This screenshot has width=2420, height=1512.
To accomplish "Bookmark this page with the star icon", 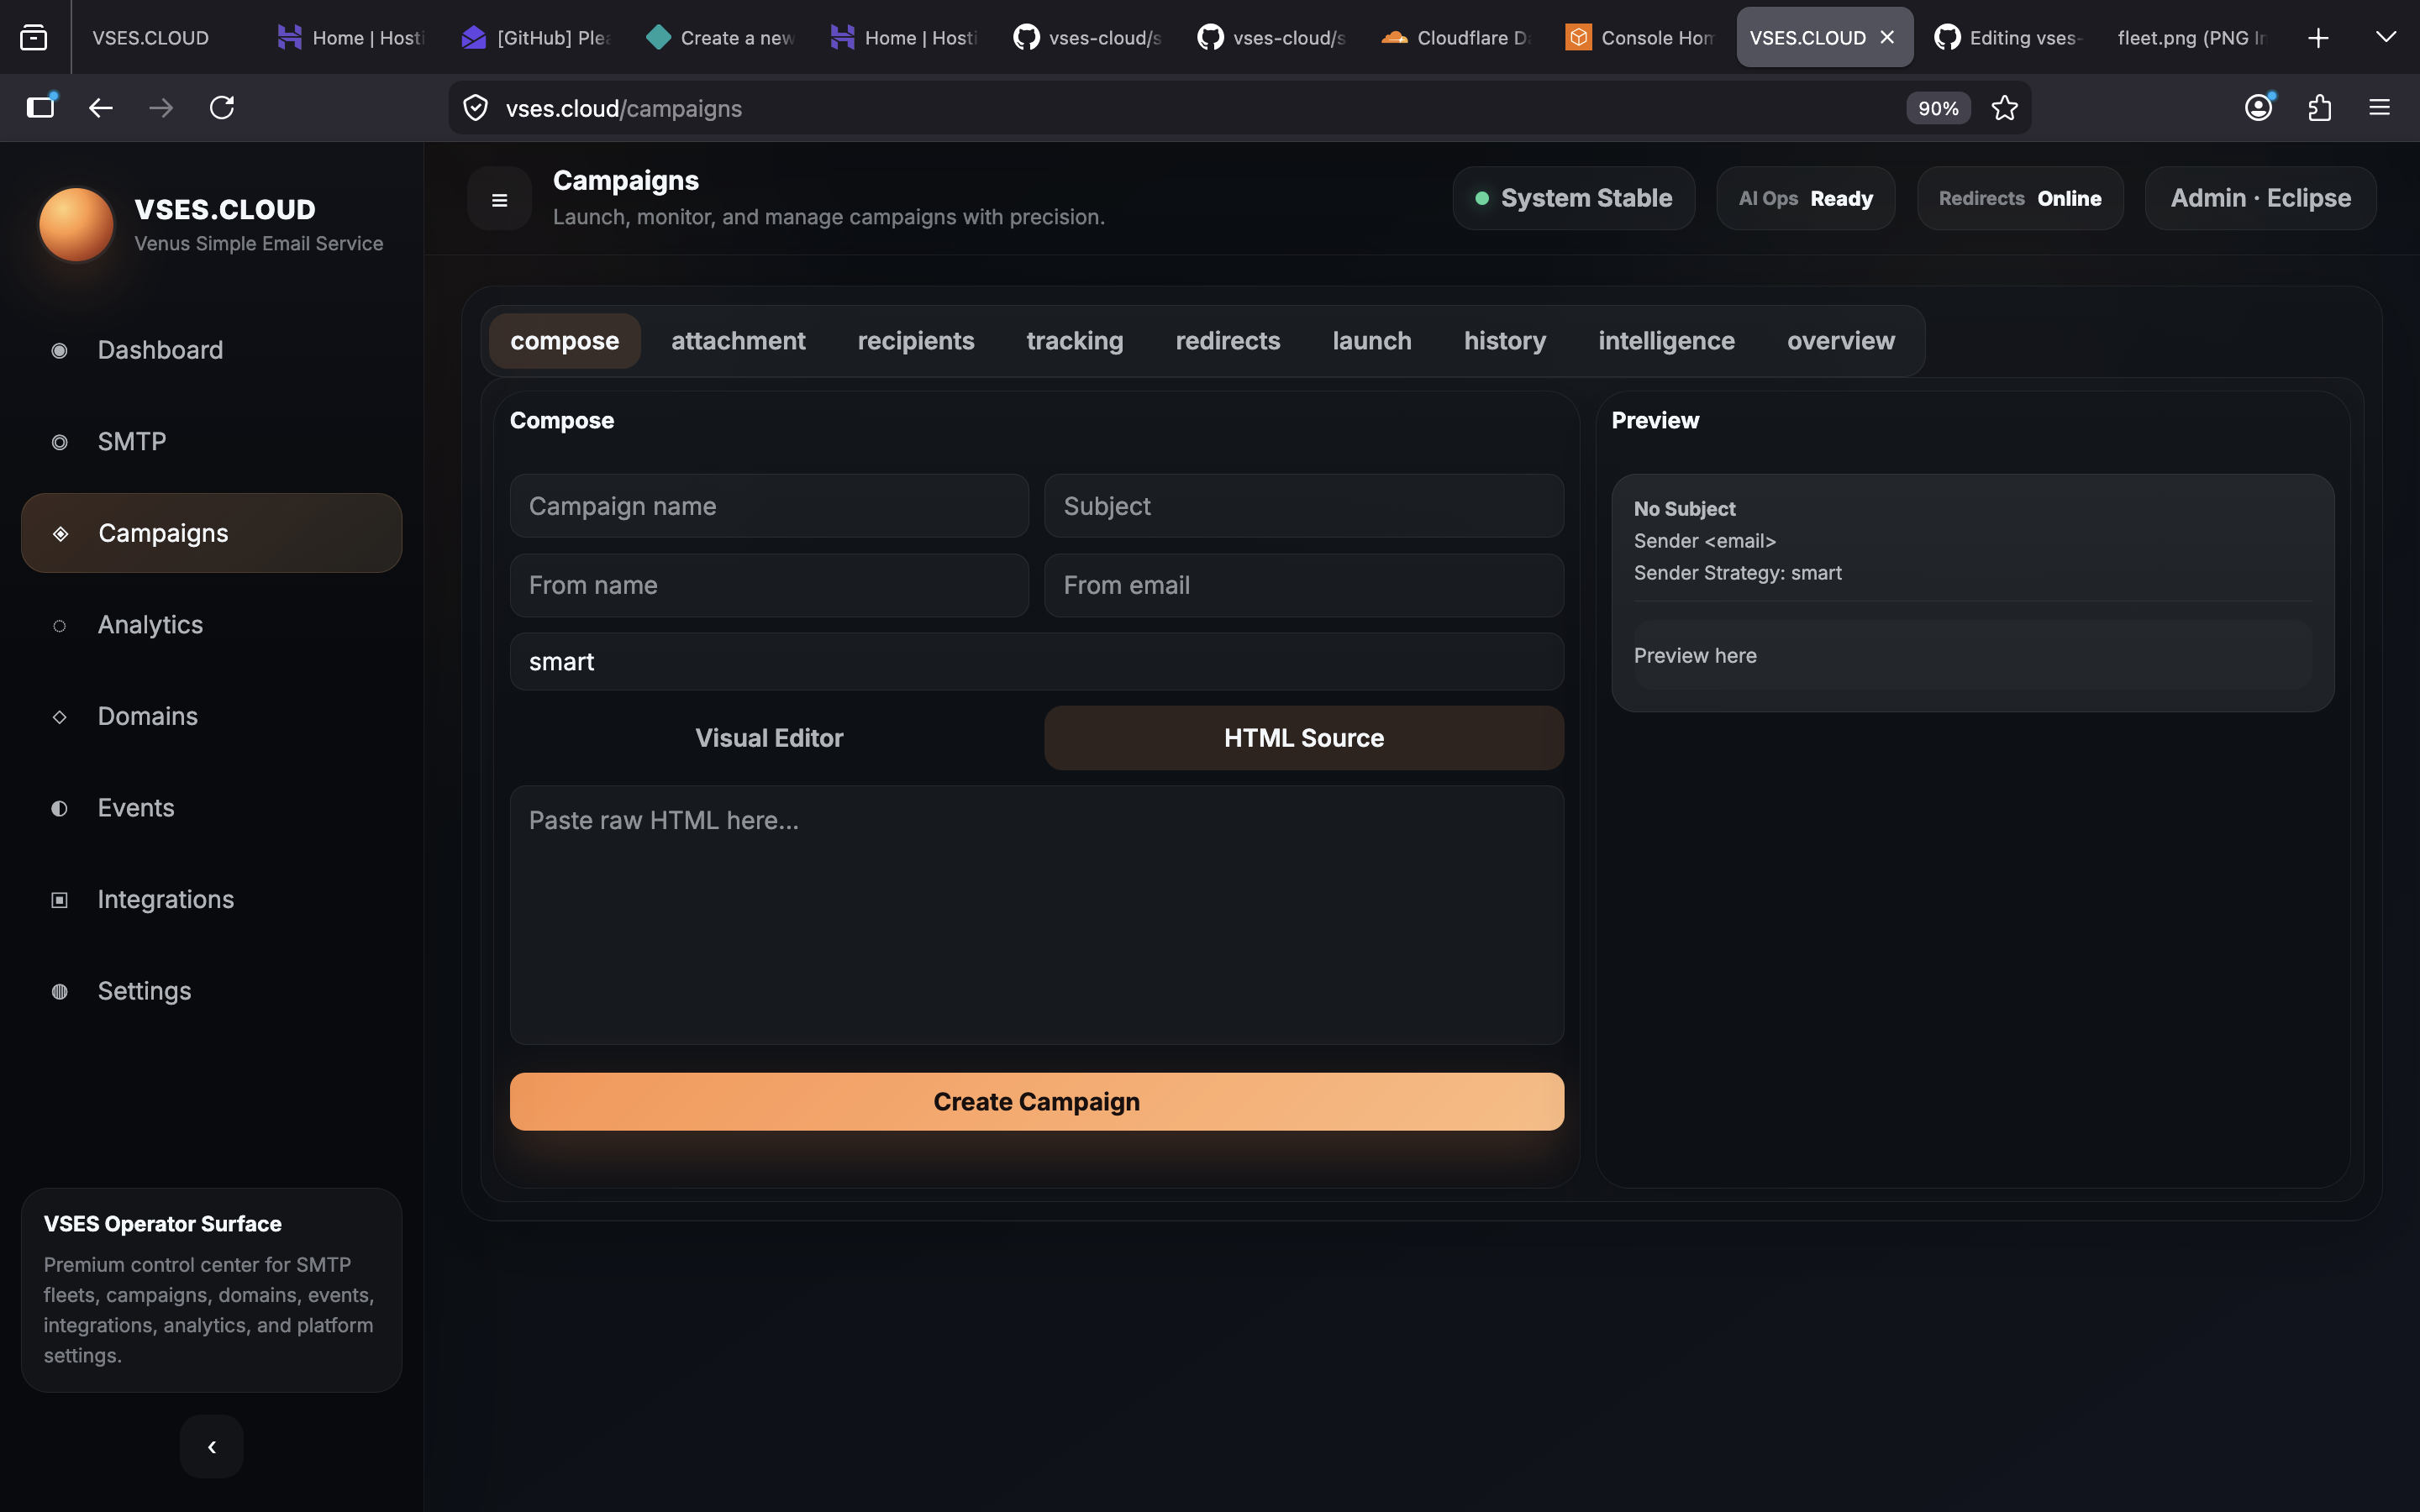I will [x=2004, y=108].
